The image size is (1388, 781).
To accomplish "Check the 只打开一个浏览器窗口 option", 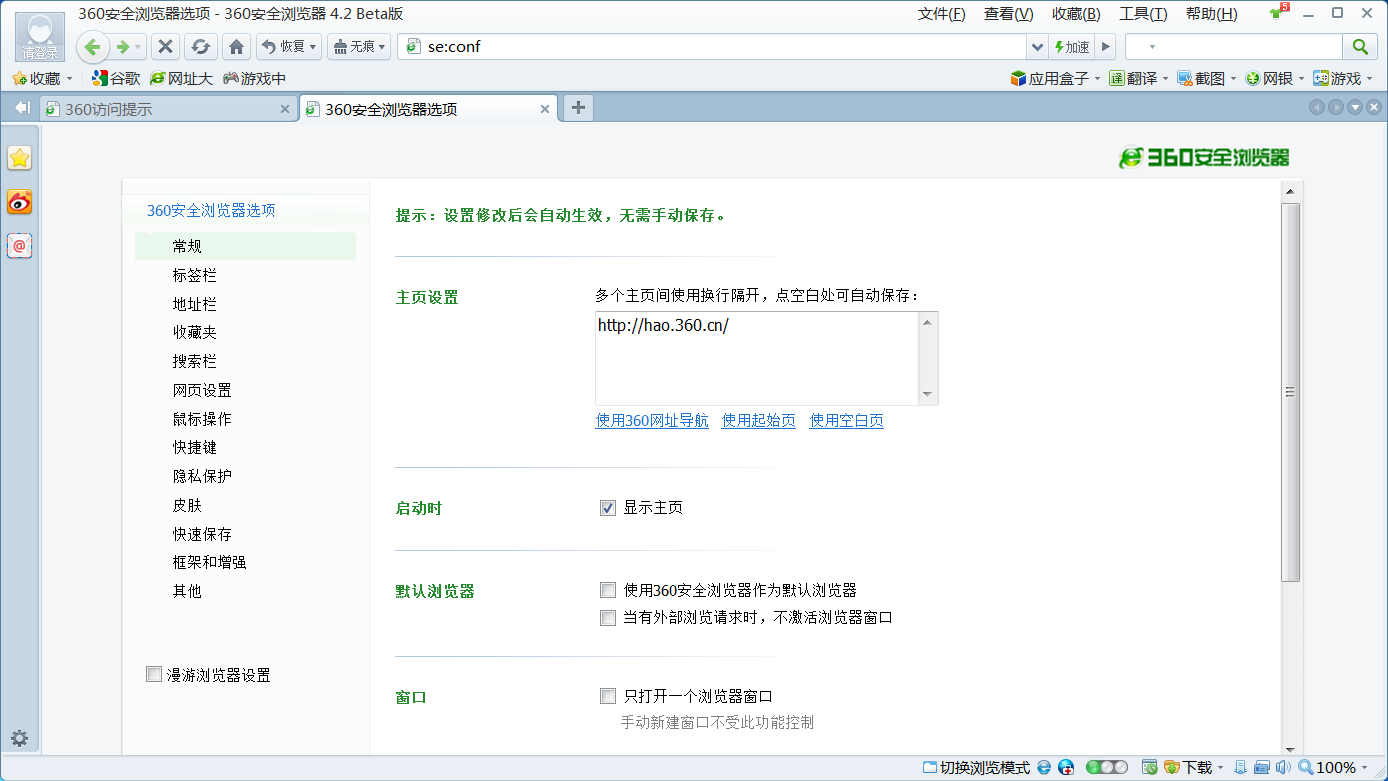I will (608, 696).
